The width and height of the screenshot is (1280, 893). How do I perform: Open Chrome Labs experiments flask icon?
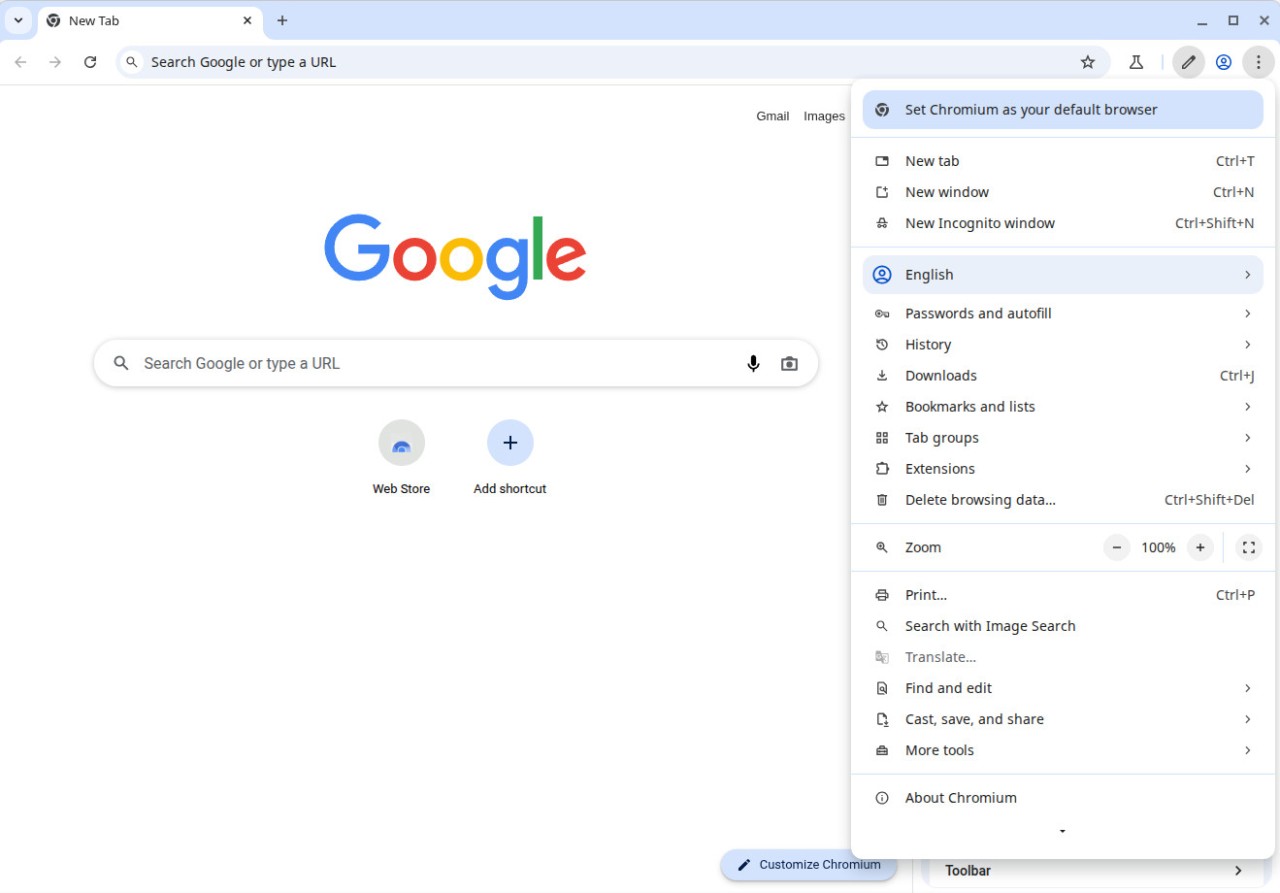[x=1136, y=61]
